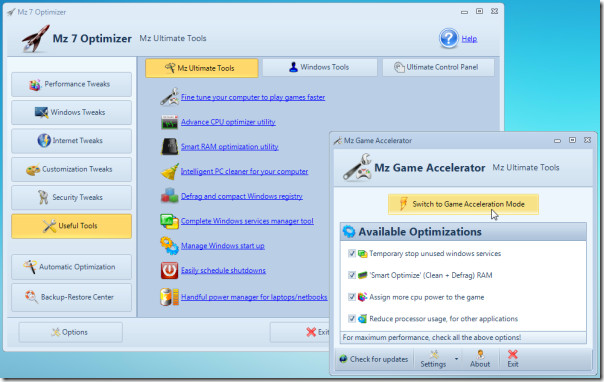
Task: Open Complete Windows services manager tool link
Action: (x=247, y=221)
